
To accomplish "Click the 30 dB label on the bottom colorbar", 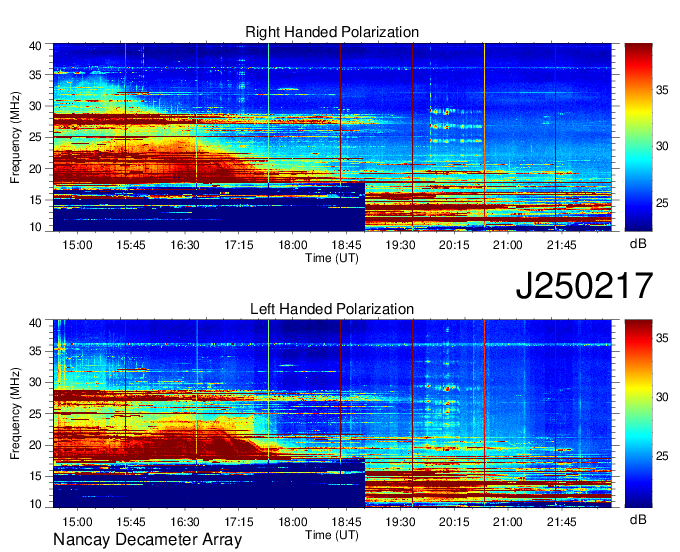I will pos(662,397).
